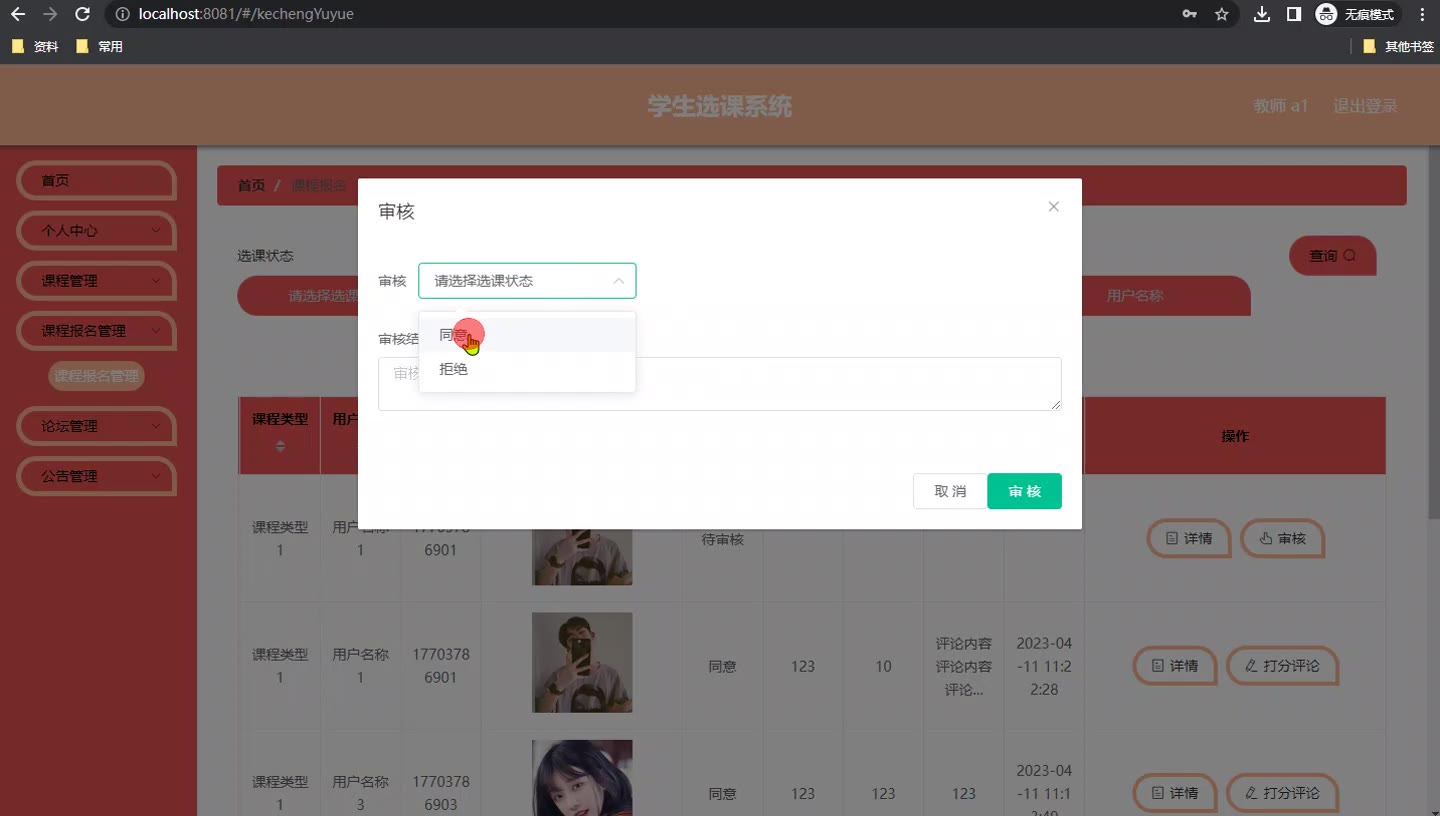Click 教师 a1 in the header
This screenshot has height=816, width=1440.
point(1280,106)
